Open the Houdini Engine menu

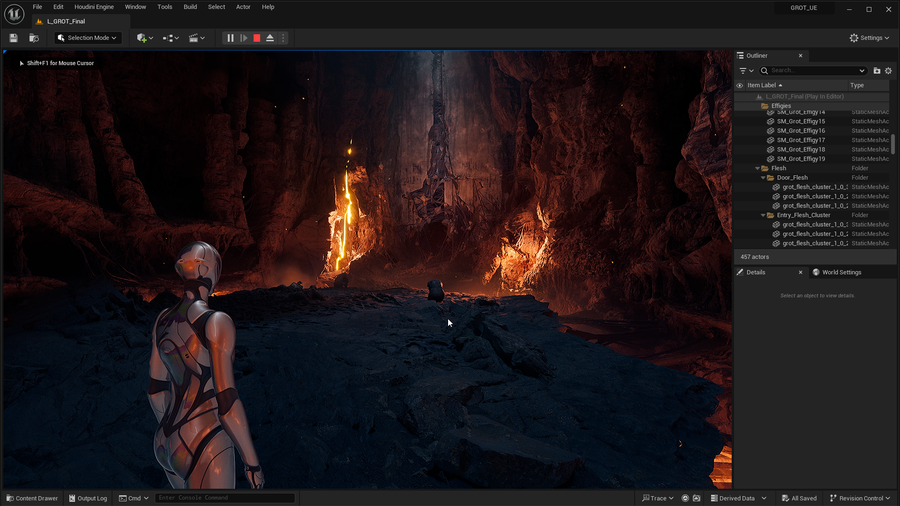(x=94, y=7)
